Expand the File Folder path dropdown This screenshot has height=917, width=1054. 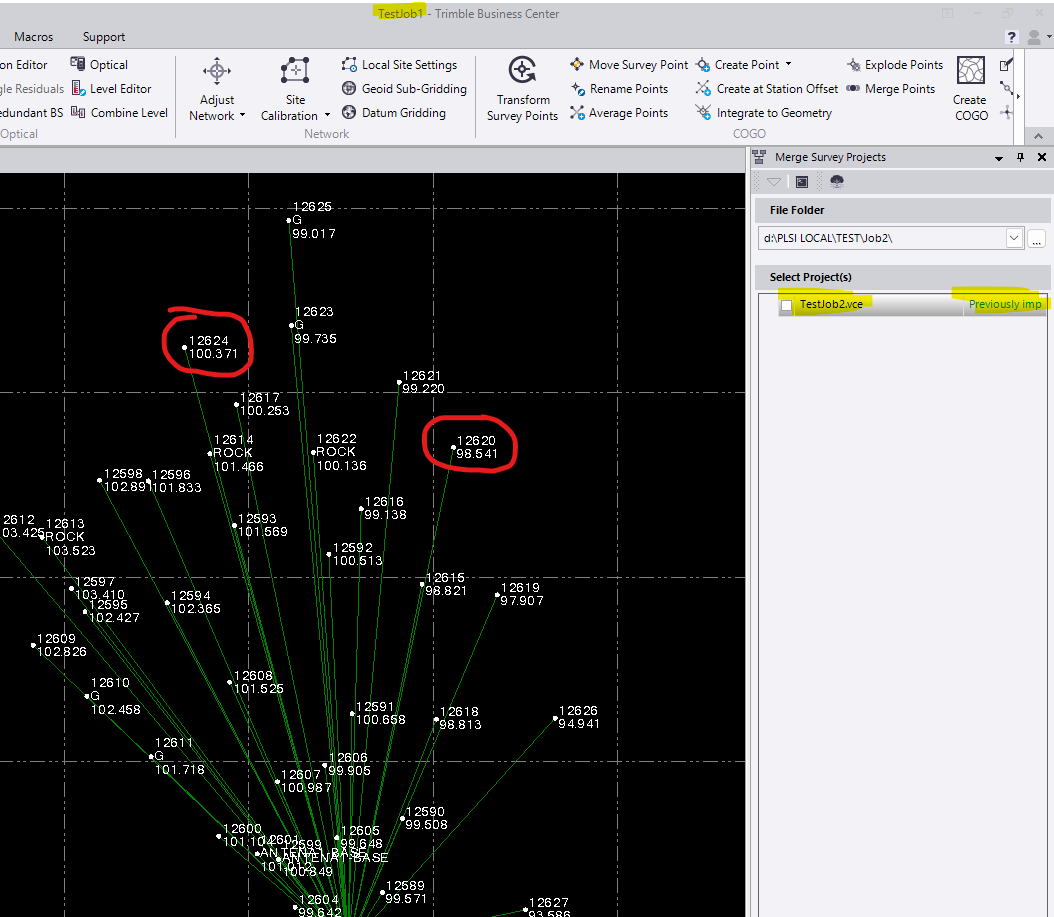pyautogui.click(x=1014, y=238)
